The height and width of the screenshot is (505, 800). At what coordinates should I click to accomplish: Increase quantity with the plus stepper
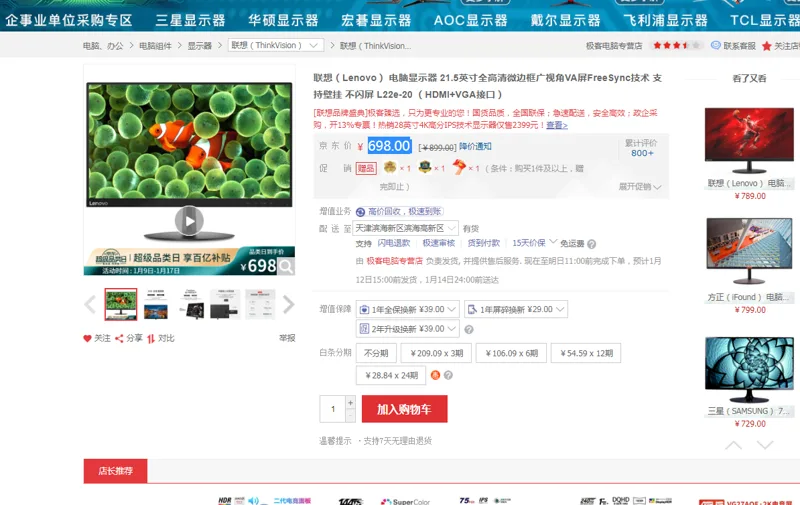(x=351, y=402)
